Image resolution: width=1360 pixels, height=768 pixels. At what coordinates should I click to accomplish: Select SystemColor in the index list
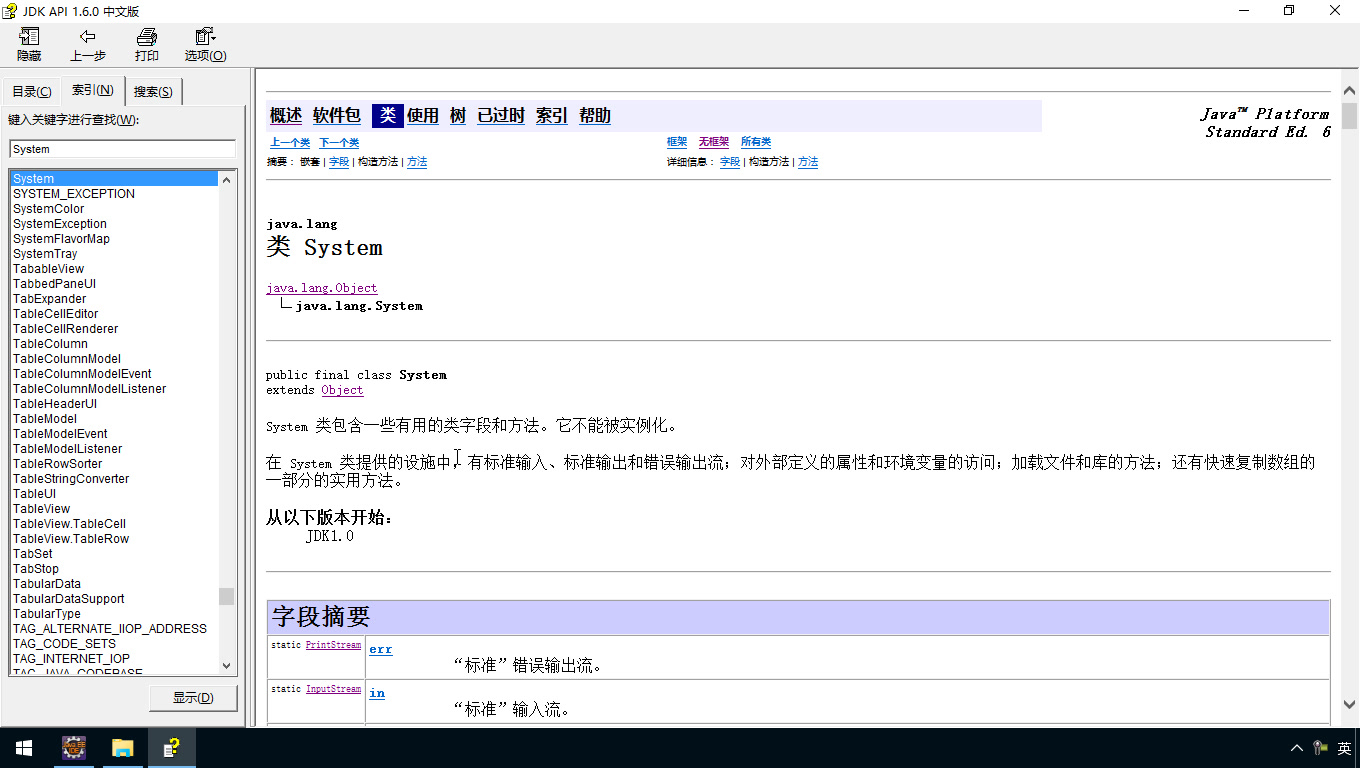click(49, 209)
